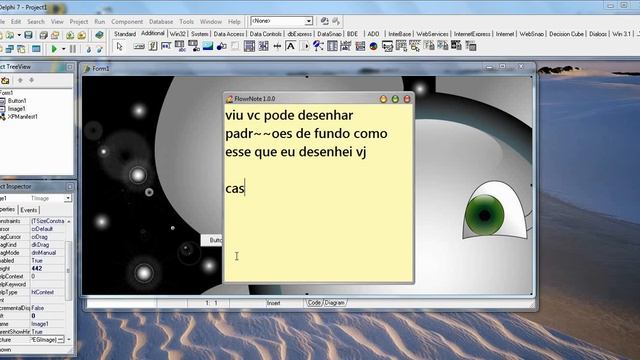This screenshot has width=640, height=360.
Task: Click the Step Over debug icon
Action: pos(99,49)
